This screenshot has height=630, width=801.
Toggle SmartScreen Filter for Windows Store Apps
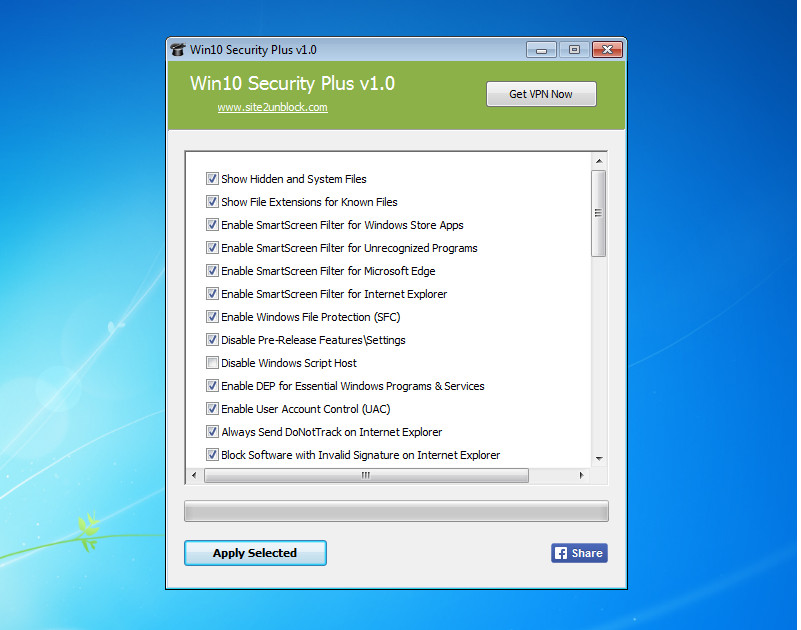[212, 224]
